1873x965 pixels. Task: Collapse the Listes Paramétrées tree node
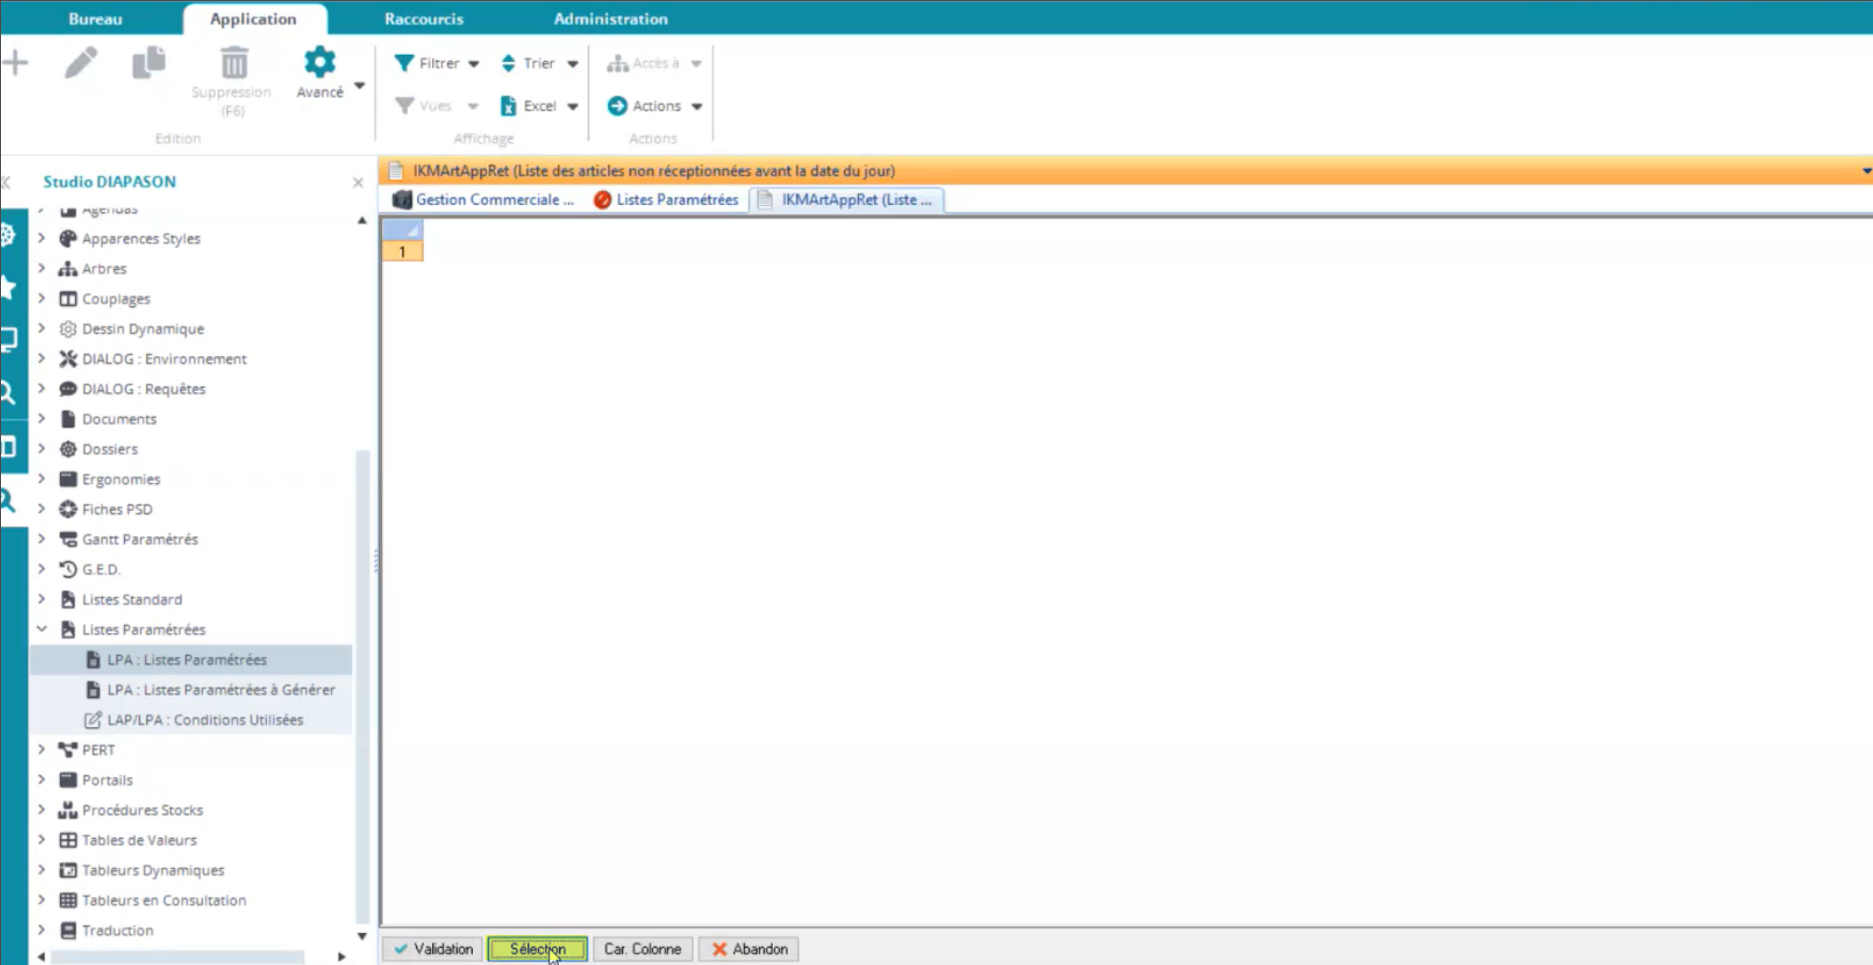(41, 629)
